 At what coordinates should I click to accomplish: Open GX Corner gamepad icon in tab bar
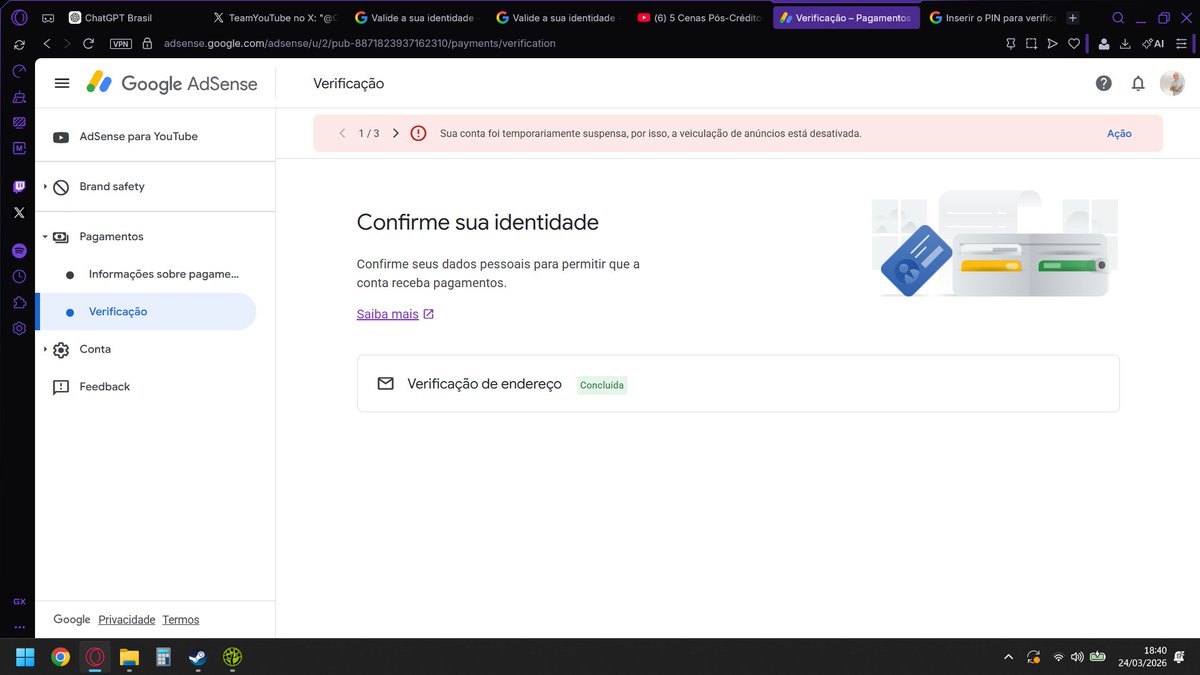(x=47, y=17)
